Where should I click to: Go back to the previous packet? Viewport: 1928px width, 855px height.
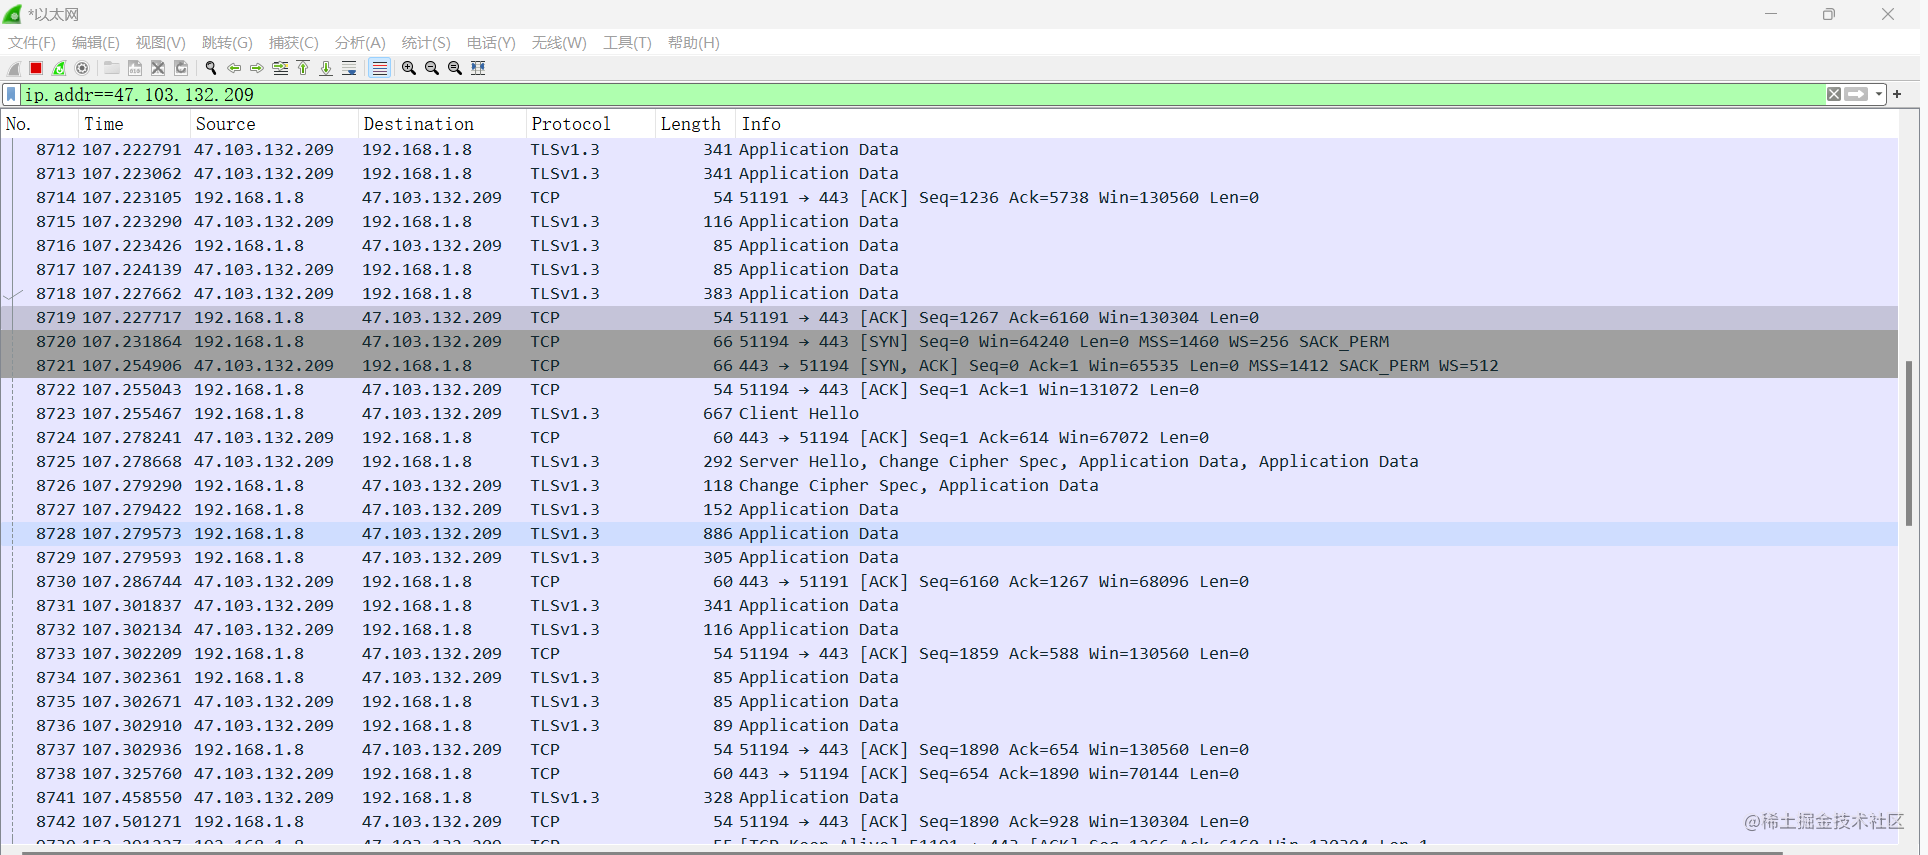pos(234,68)
